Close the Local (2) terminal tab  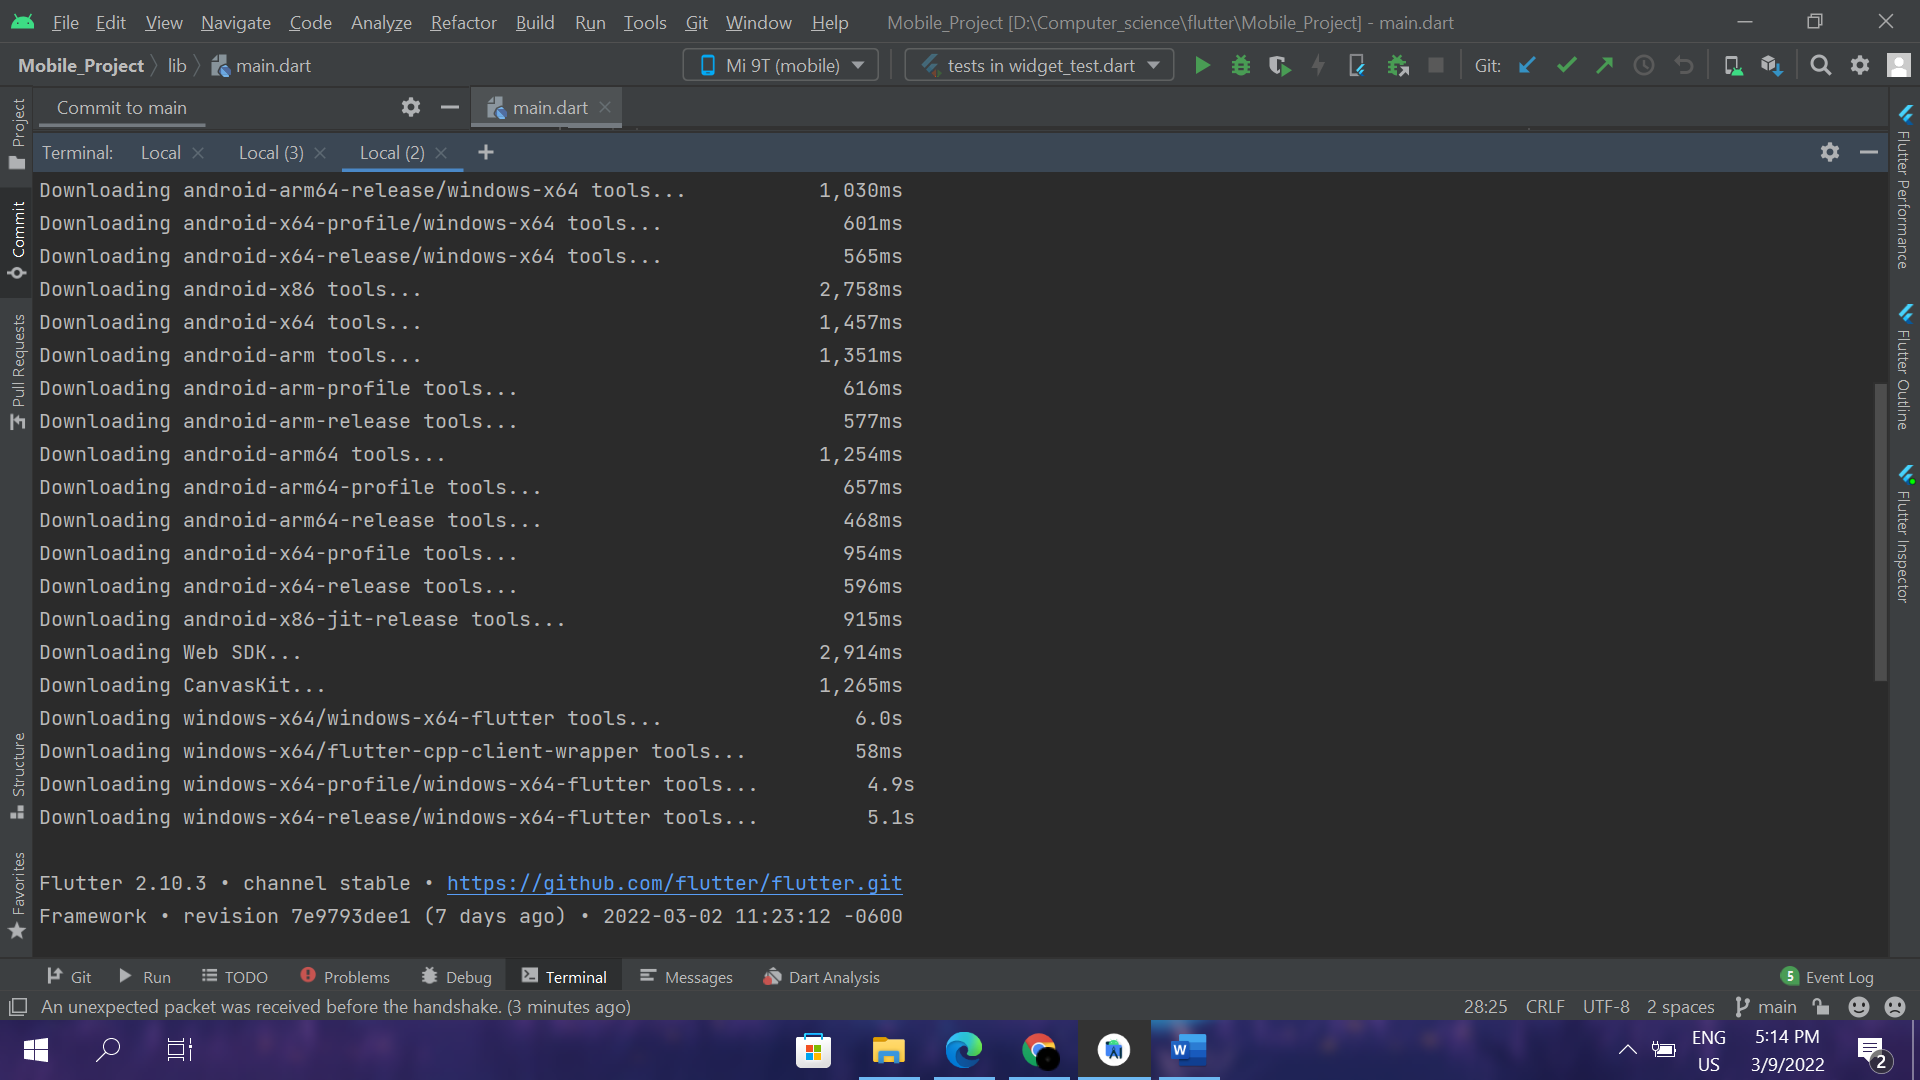pos(441,153)
